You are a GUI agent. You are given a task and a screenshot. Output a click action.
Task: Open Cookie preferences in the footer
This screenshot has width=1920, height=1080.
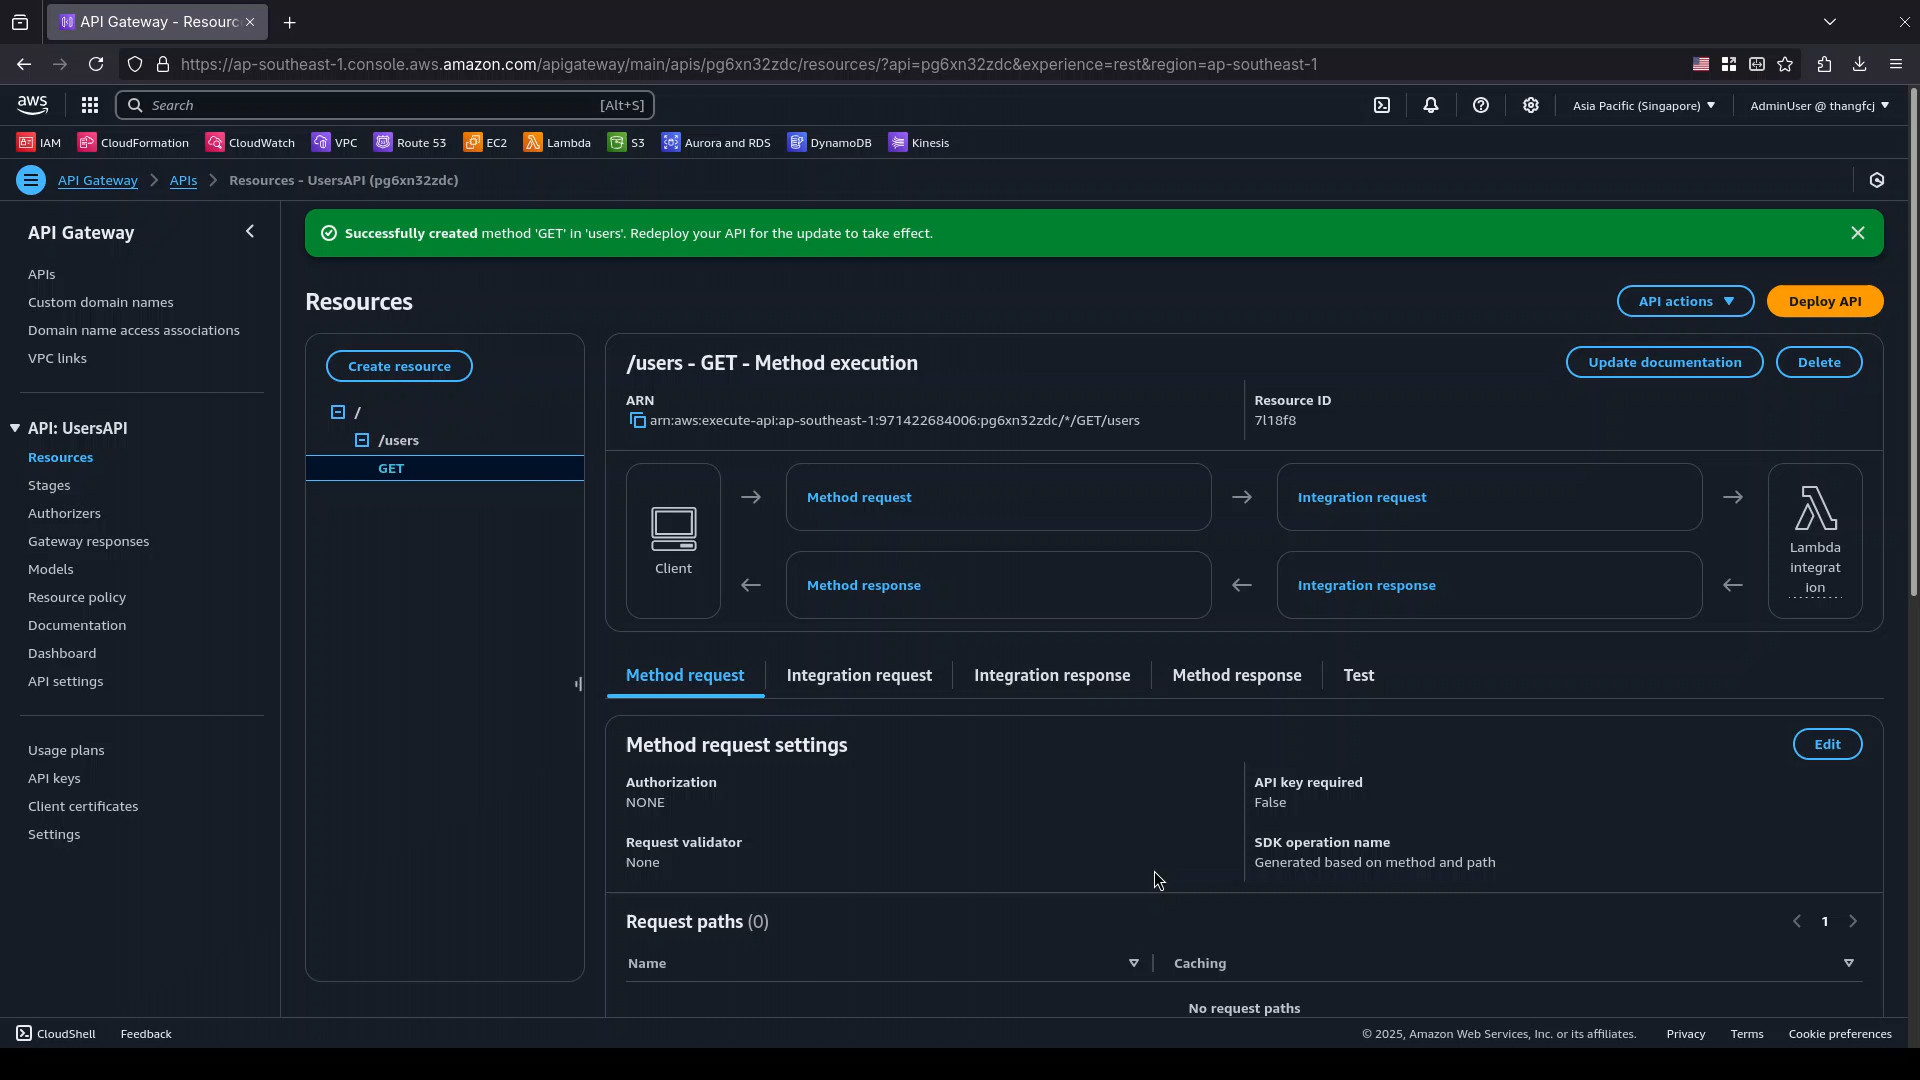point(1840,1034)
